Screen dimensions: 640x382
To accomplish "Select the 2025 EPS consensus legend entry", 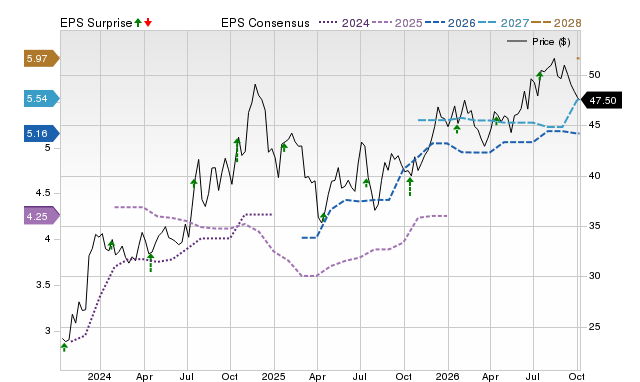I will (397, 23).
